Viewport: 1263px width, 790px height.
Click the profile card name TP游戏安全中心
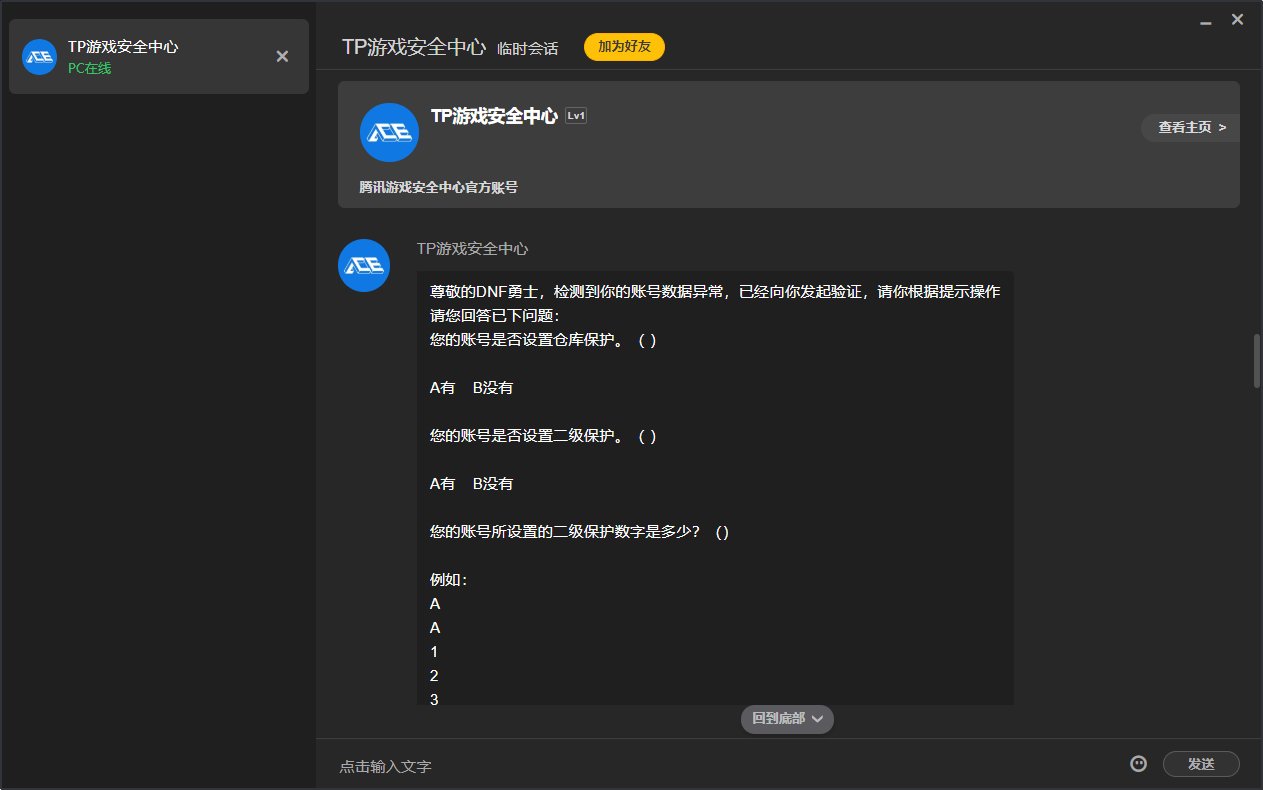click(x=494, y=116)
